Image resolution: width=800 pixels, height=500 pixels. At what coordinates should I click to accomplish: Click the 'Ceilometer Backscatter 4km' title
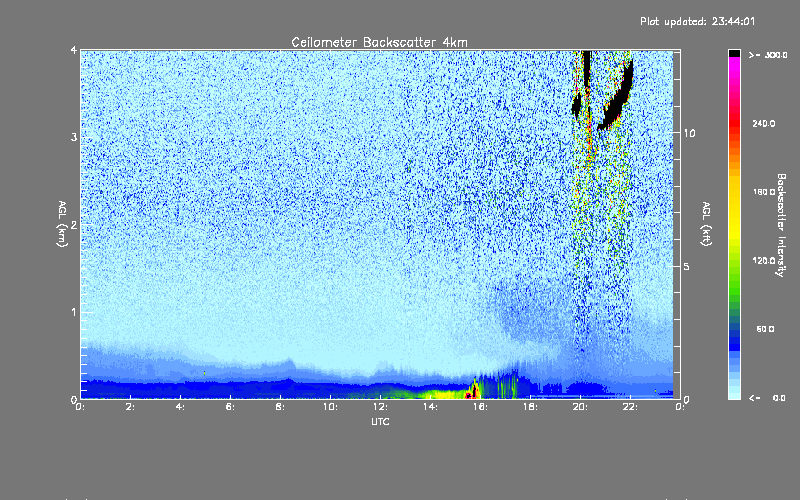pos(379,42)
